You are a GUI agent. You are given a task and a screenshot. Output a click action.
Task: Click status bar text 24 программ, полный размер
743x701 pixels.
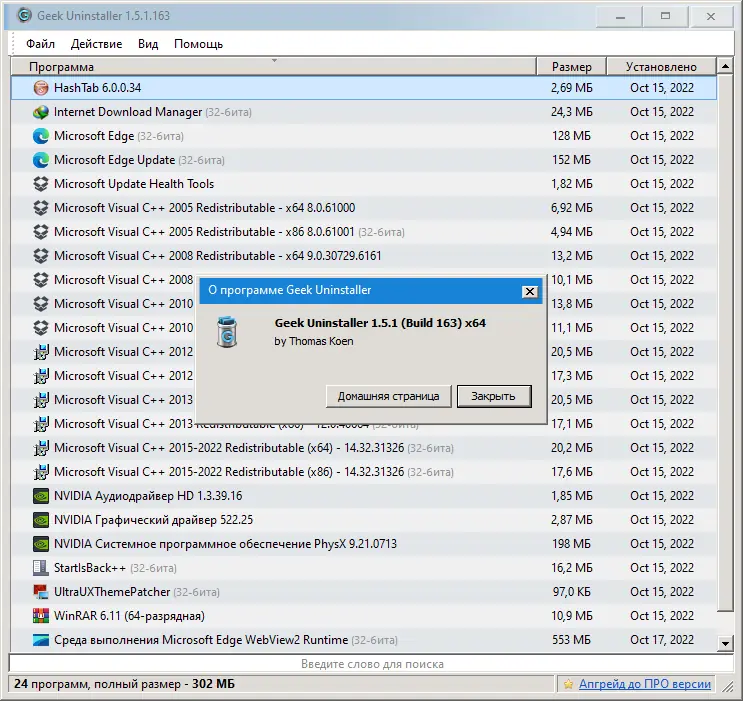[124, 684]
